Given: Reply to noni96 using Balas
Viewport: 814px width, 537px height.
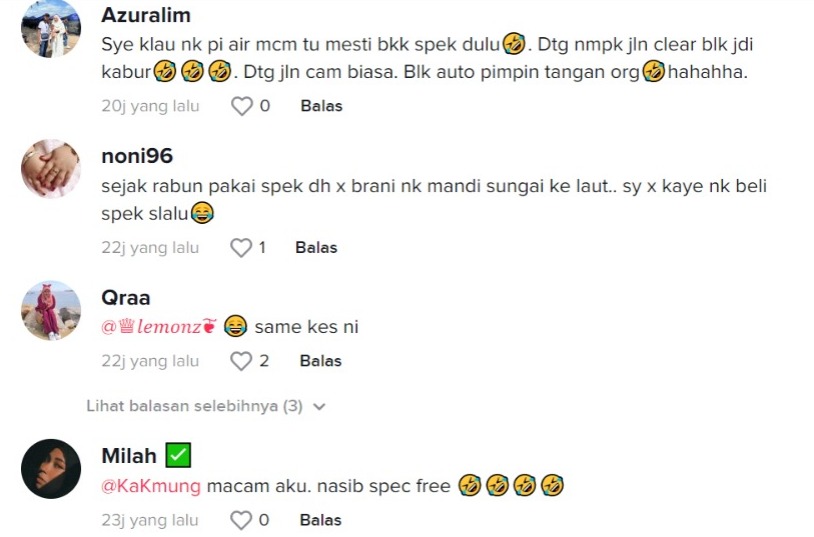Looking at the screenshot, I should [316, 247].
